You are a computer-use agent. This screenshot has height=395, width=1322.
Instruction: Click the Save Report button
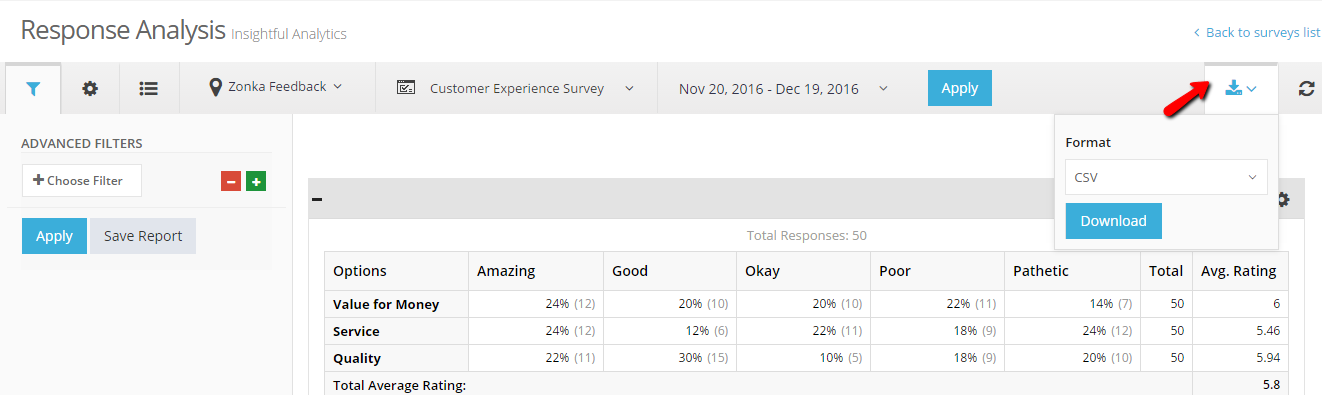(143, 236)
